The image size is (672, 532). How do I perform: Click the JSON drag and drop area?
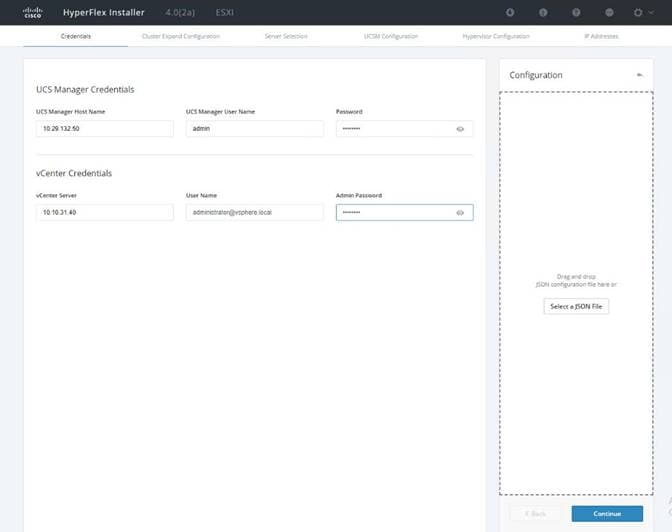tap(576, 293)
